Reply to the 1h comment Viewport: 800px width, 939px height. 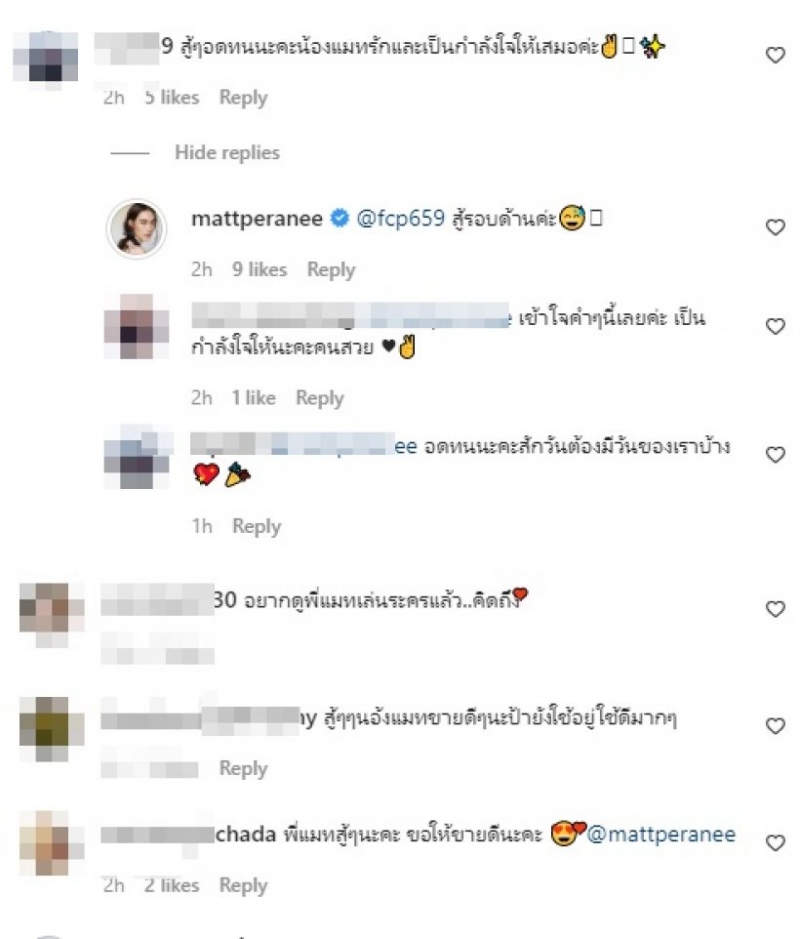click(x=256, y=526)
